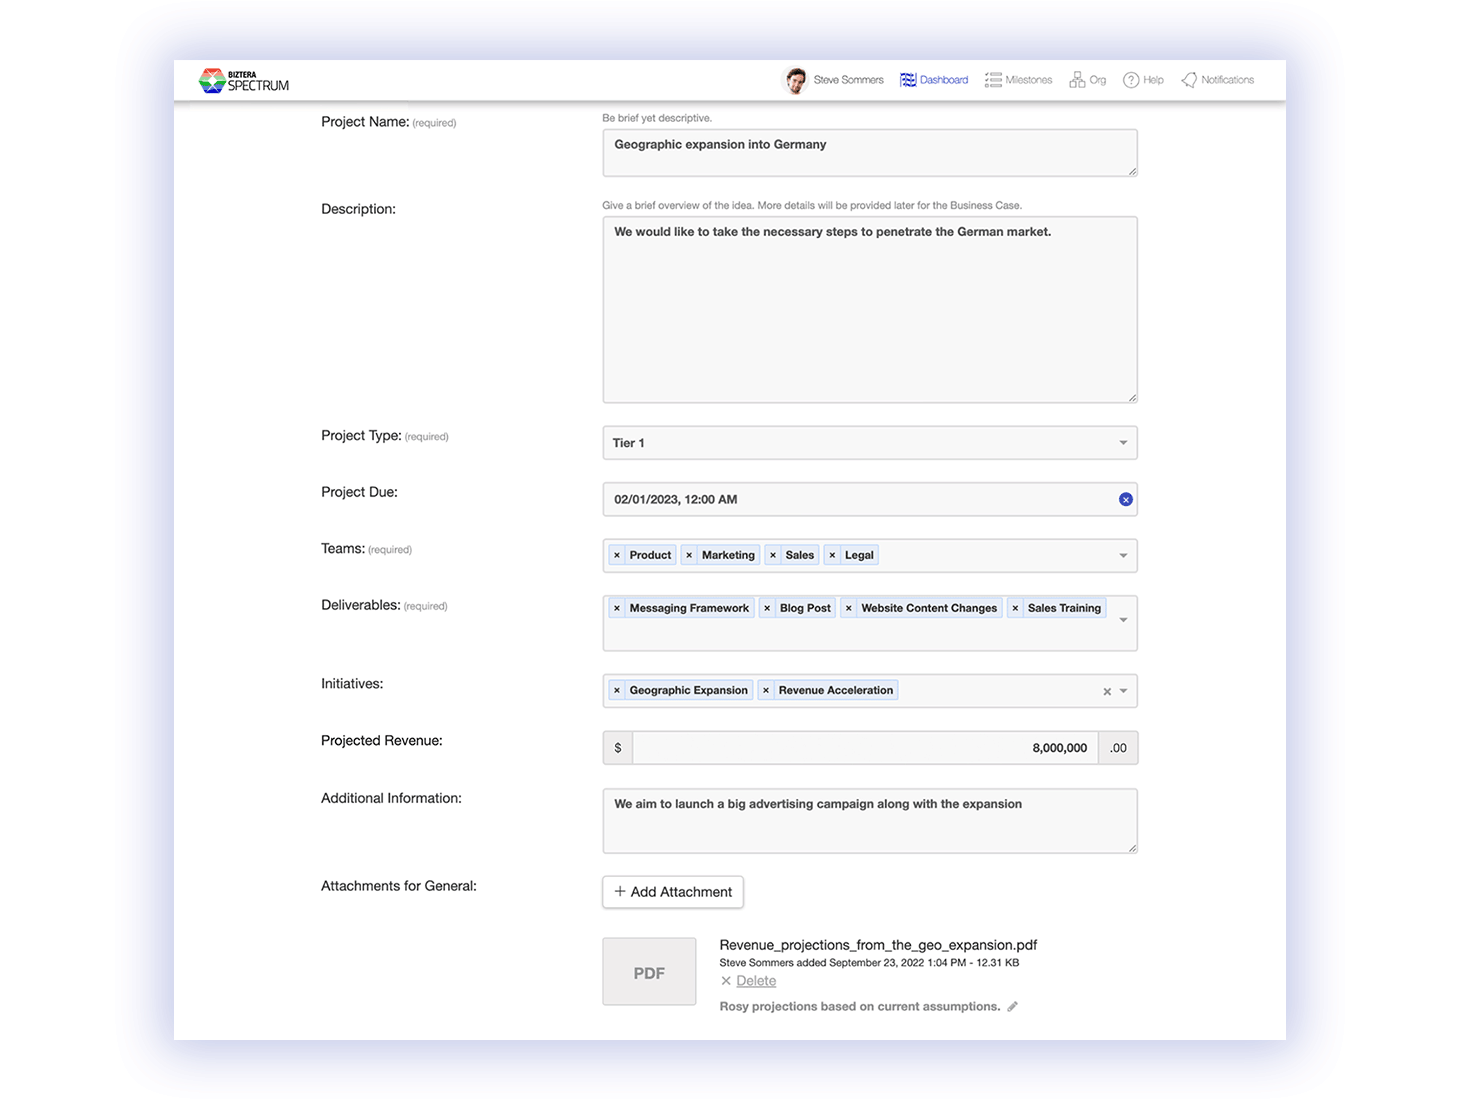Open the Notifications menu item

click(x=1217, y=80)
